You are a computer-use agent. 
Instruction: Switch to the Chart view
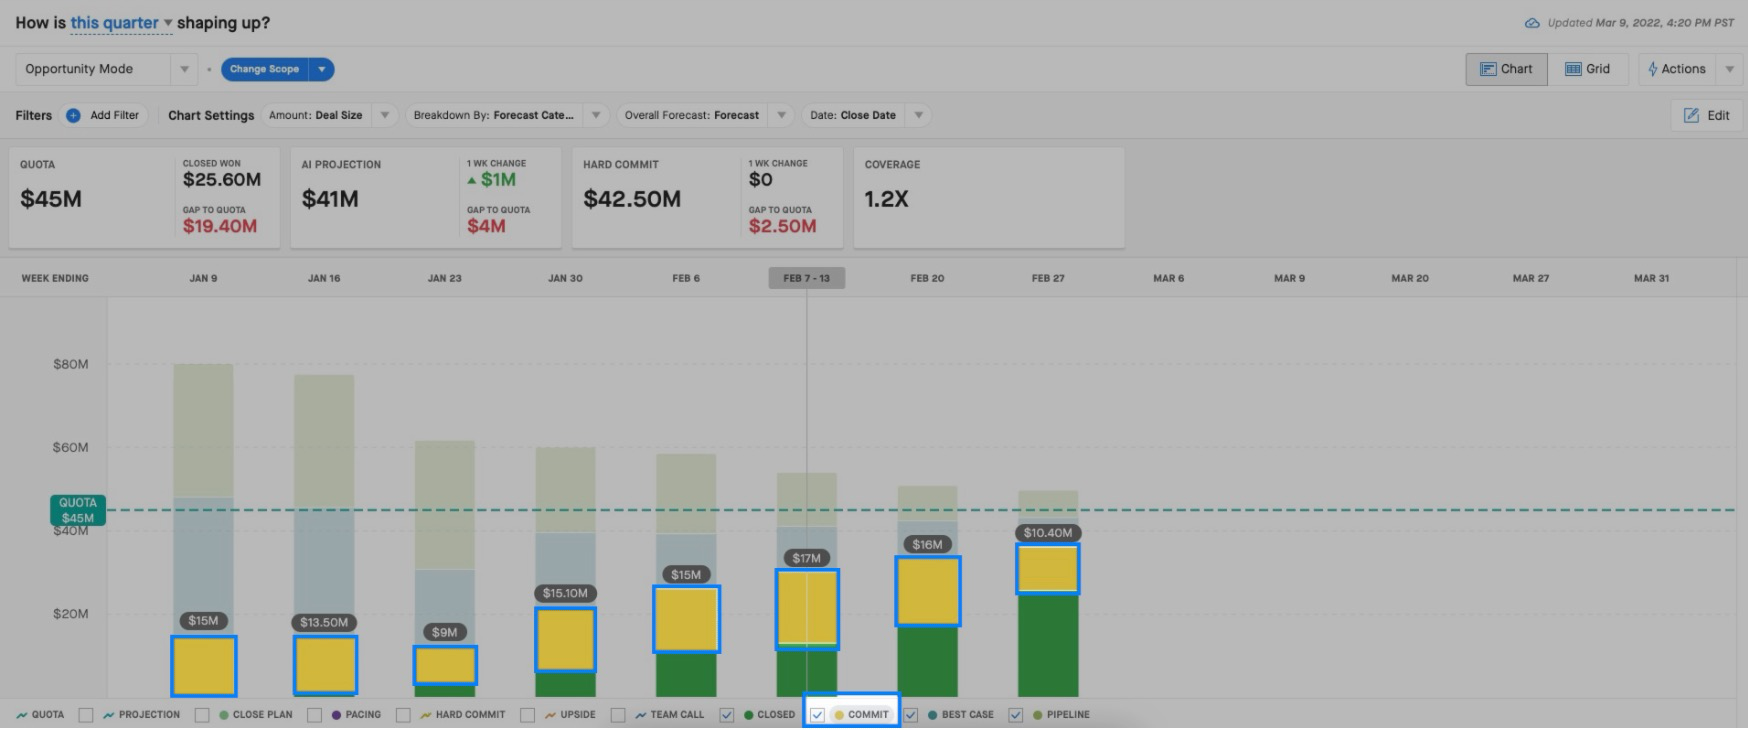1507,69
